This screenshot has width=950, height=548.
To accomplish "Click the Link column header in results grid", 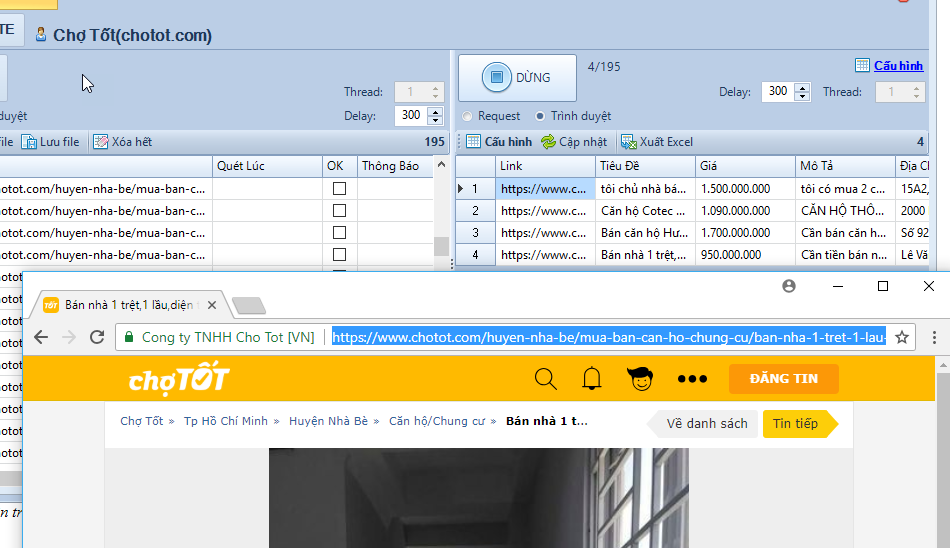I will [545, 166].
